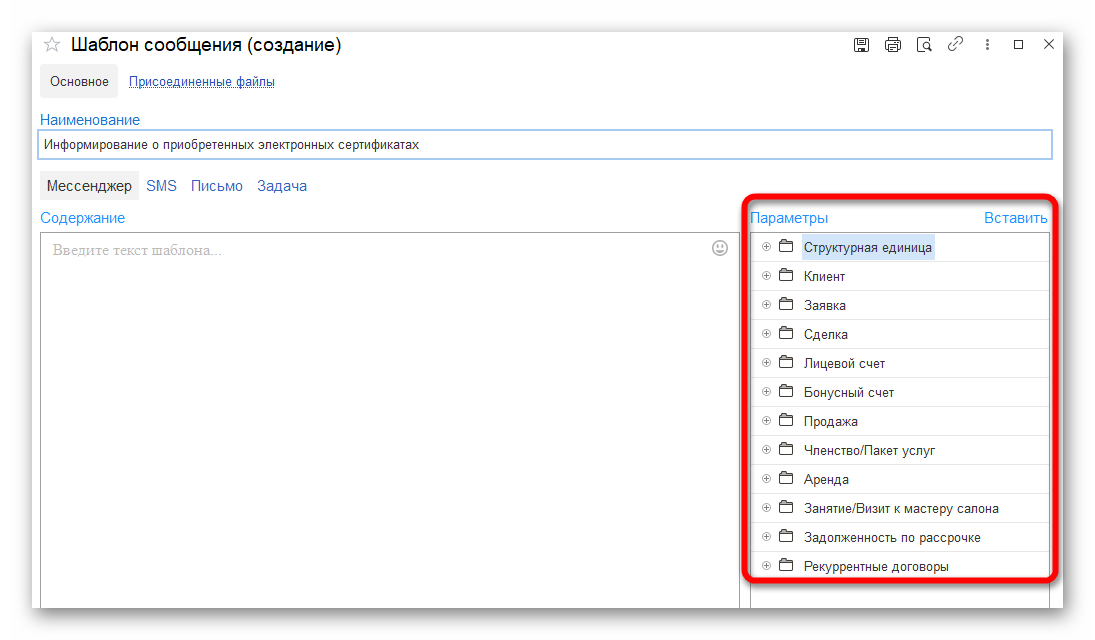Select the Лицевой счет row text
1095x640 pixels.
pos(844,363)
